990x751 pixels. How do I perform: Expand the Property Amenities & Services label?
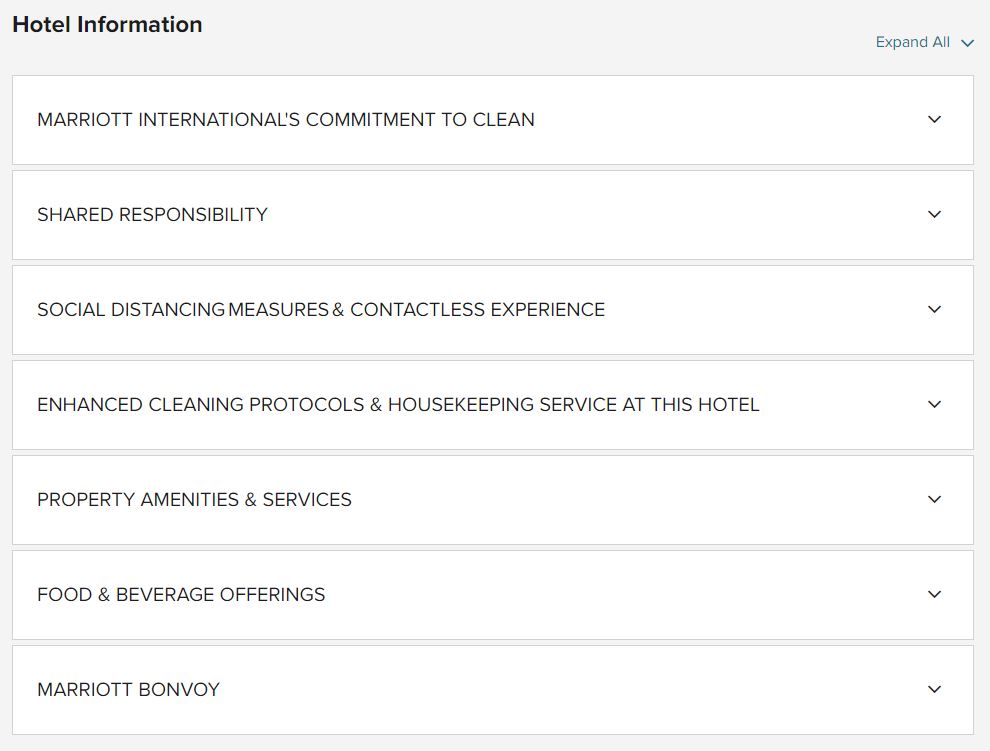[194, 500]
